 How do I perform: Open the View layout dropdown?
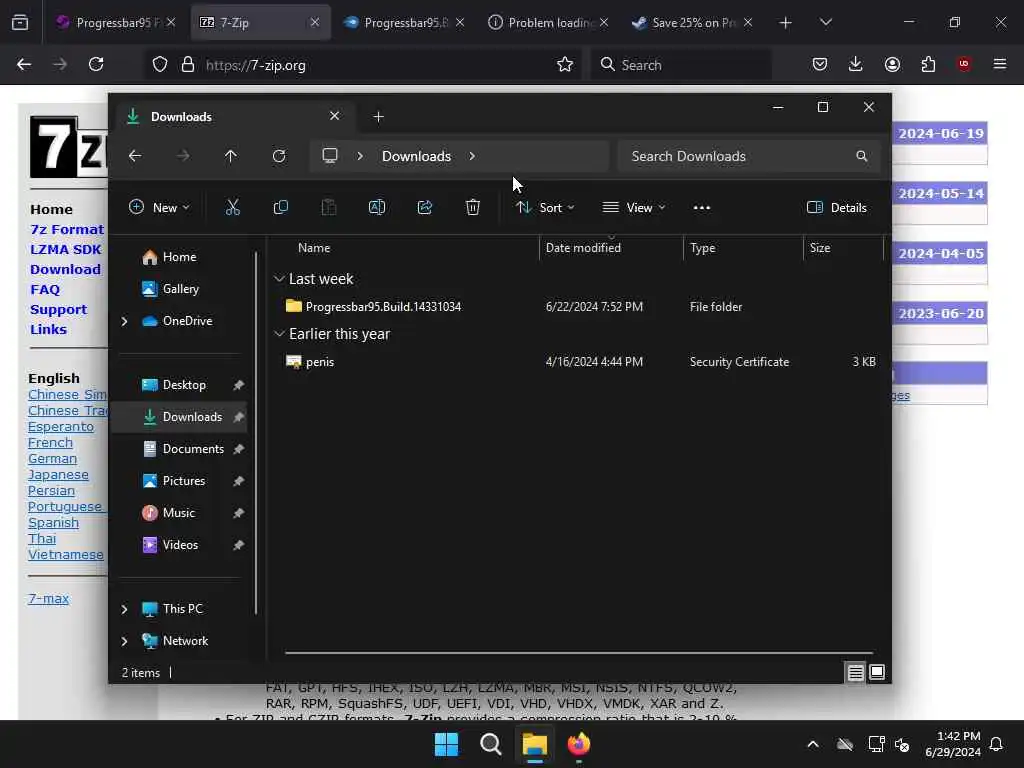coord(633,208)
